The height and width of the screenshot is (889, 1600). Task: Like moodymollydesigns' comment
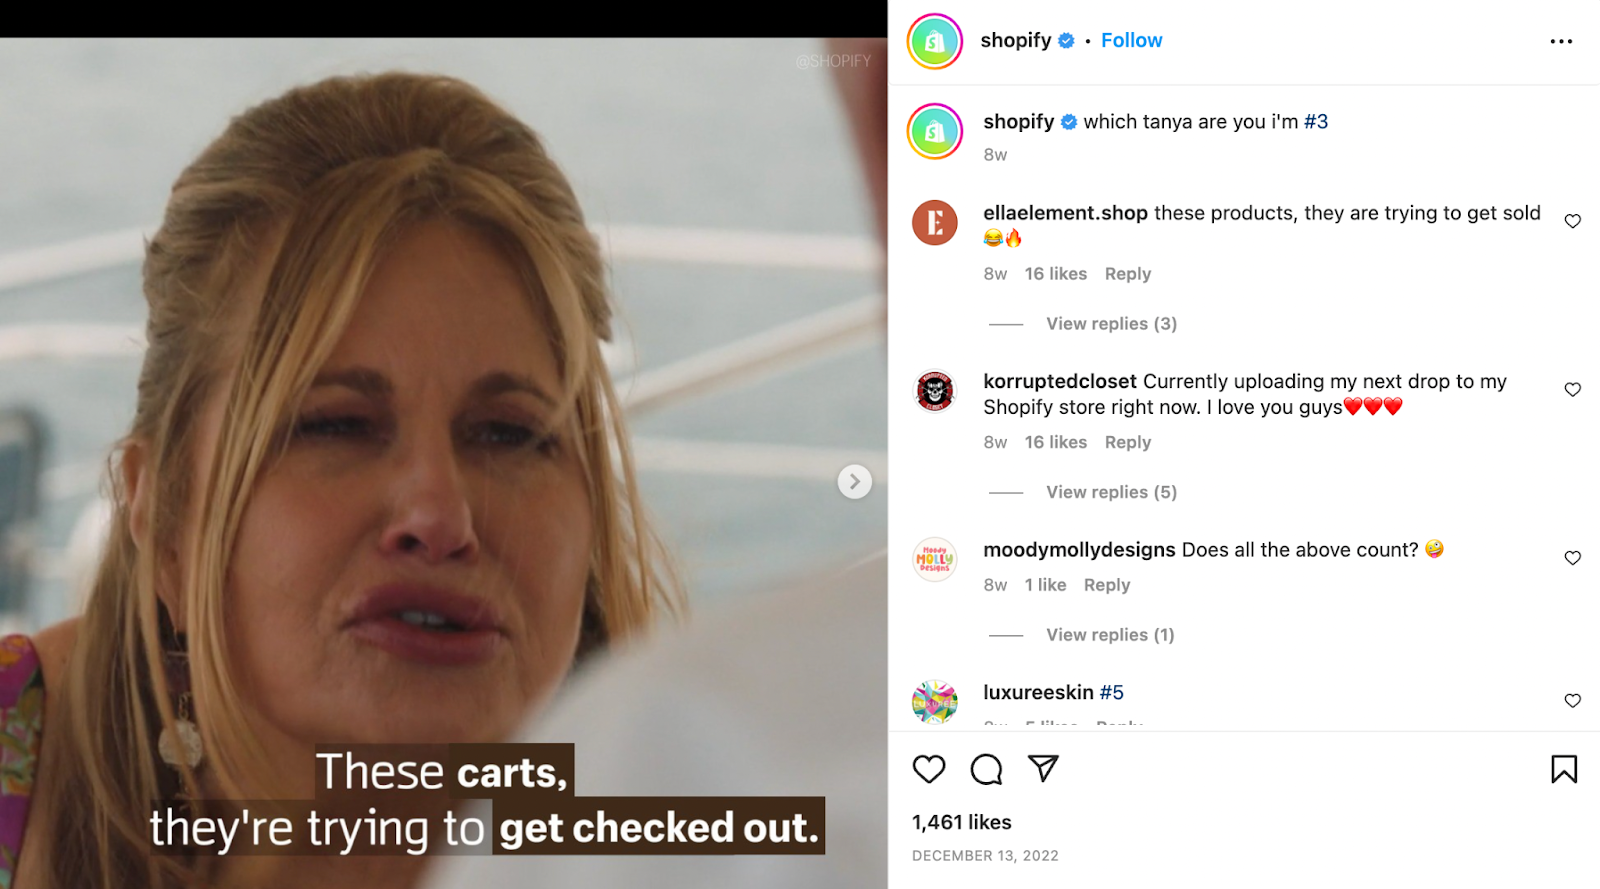coord(1573,558)
